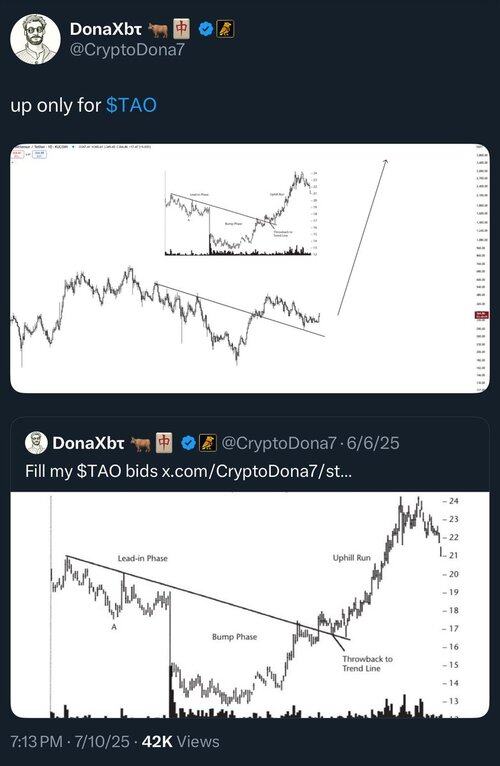Open the quoted tweet's small avatar

coord(36,443)
